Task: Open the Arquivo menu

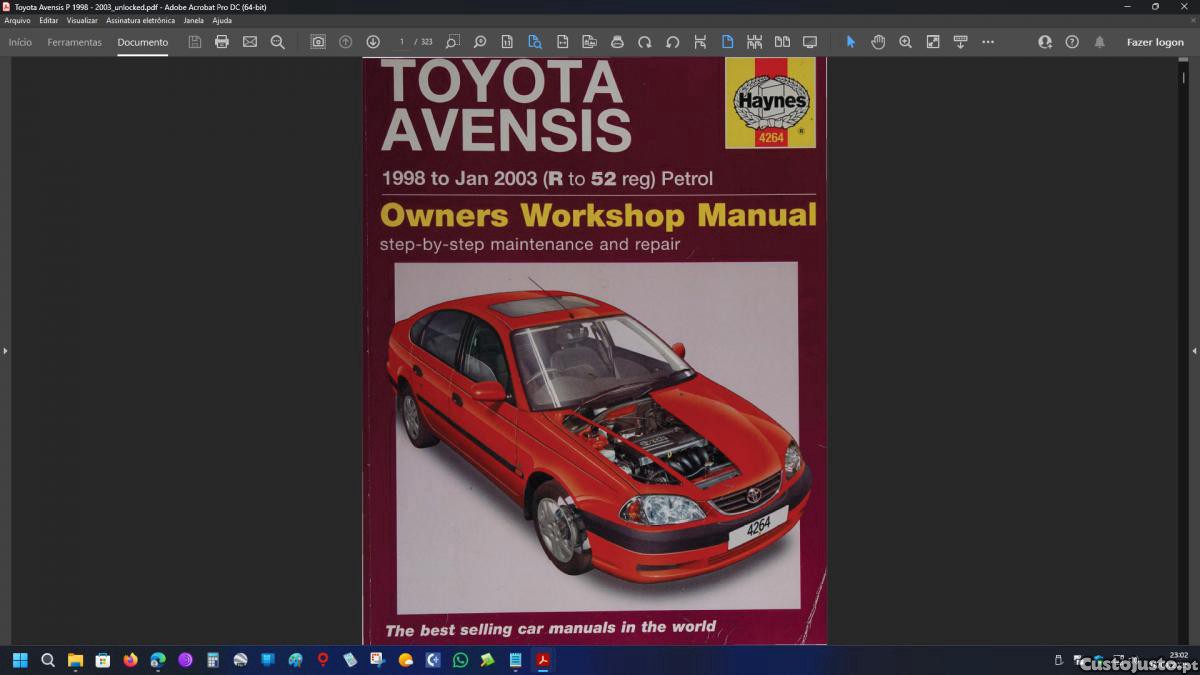Action: tap(17, 20)
